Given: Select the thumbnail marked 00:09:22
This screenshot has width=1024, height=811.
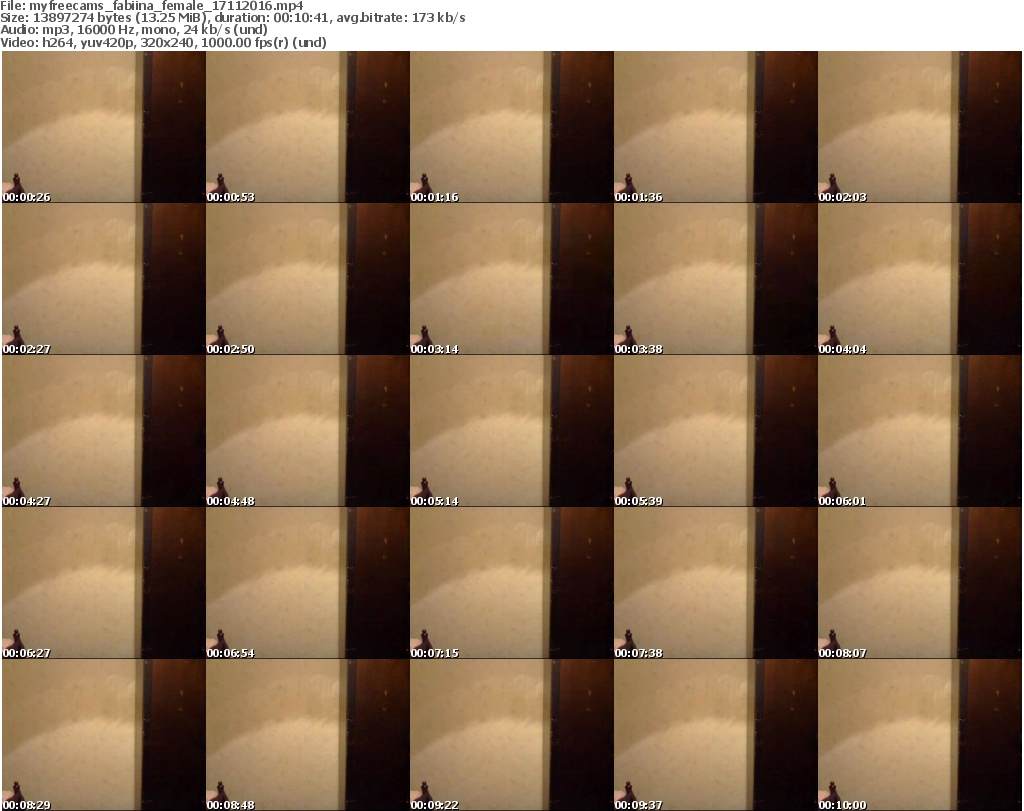Looking at the screenshot, I should click(511, 735).
